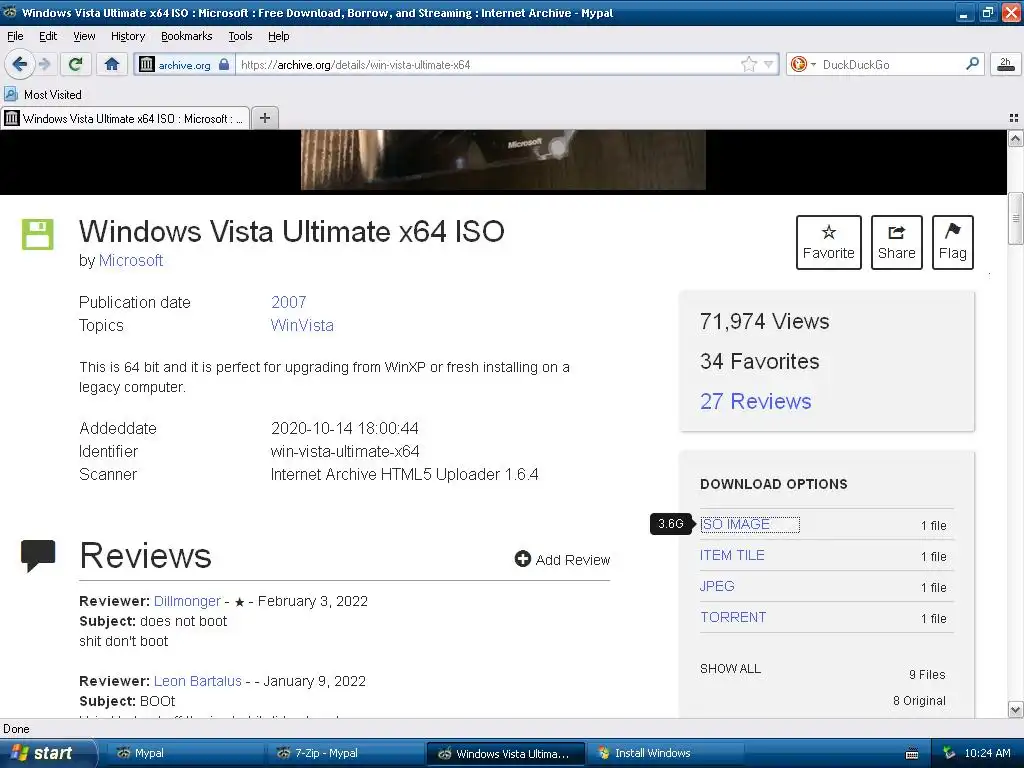Screen dimensions: 1024x768
Task: Click the identifier value win-vista-ultimate-x64
Action: (345, 451)
